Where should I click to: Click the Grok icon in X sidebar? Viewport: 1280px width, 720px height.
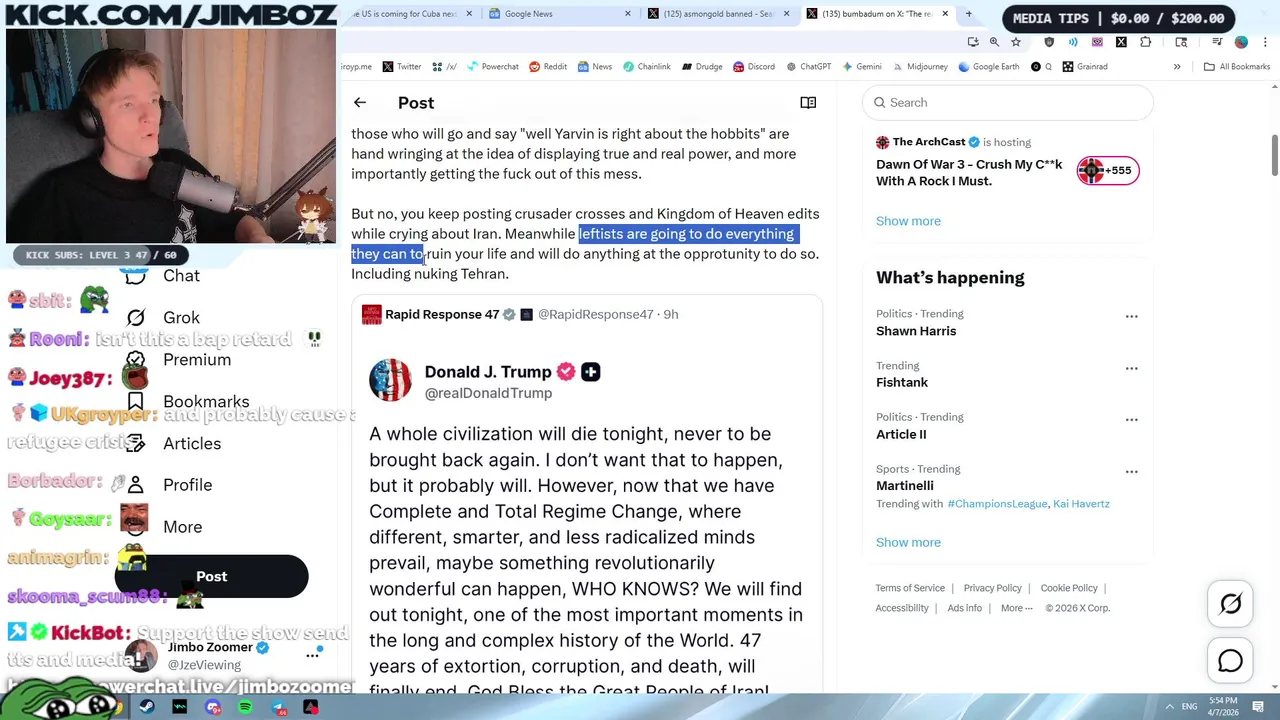pyautogui.click(x=136, y=317)
